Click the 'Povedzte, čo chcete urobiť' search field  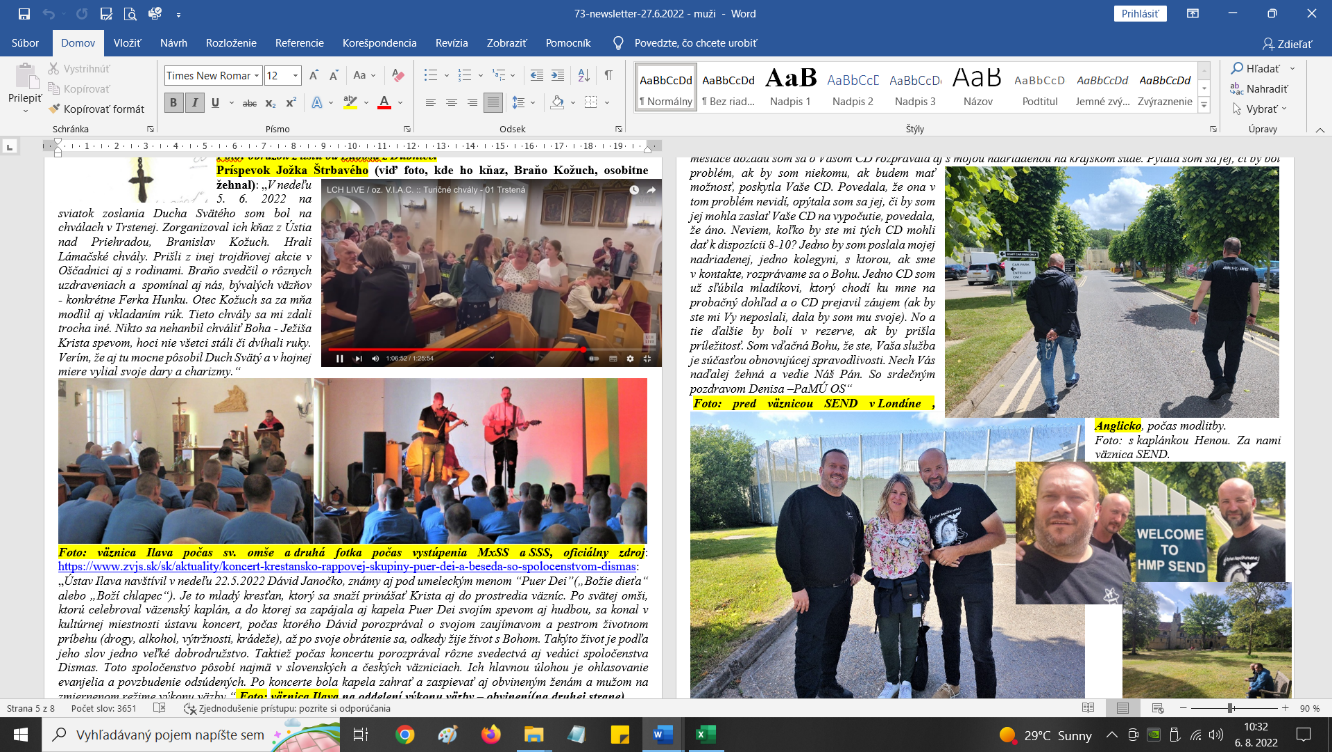click(x=697, y=43)
